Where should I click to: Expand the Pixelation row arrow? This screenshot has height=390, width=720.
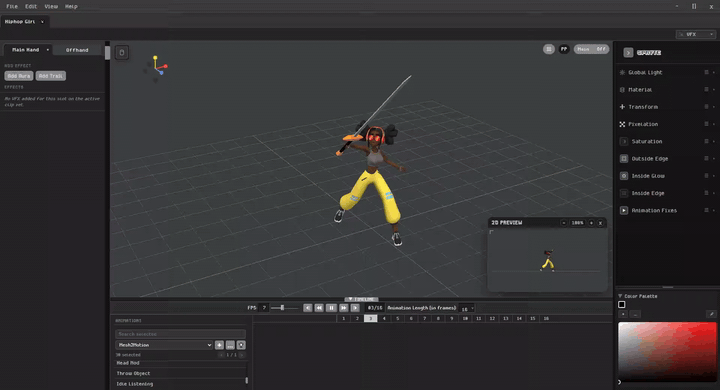tap(714, 124)
